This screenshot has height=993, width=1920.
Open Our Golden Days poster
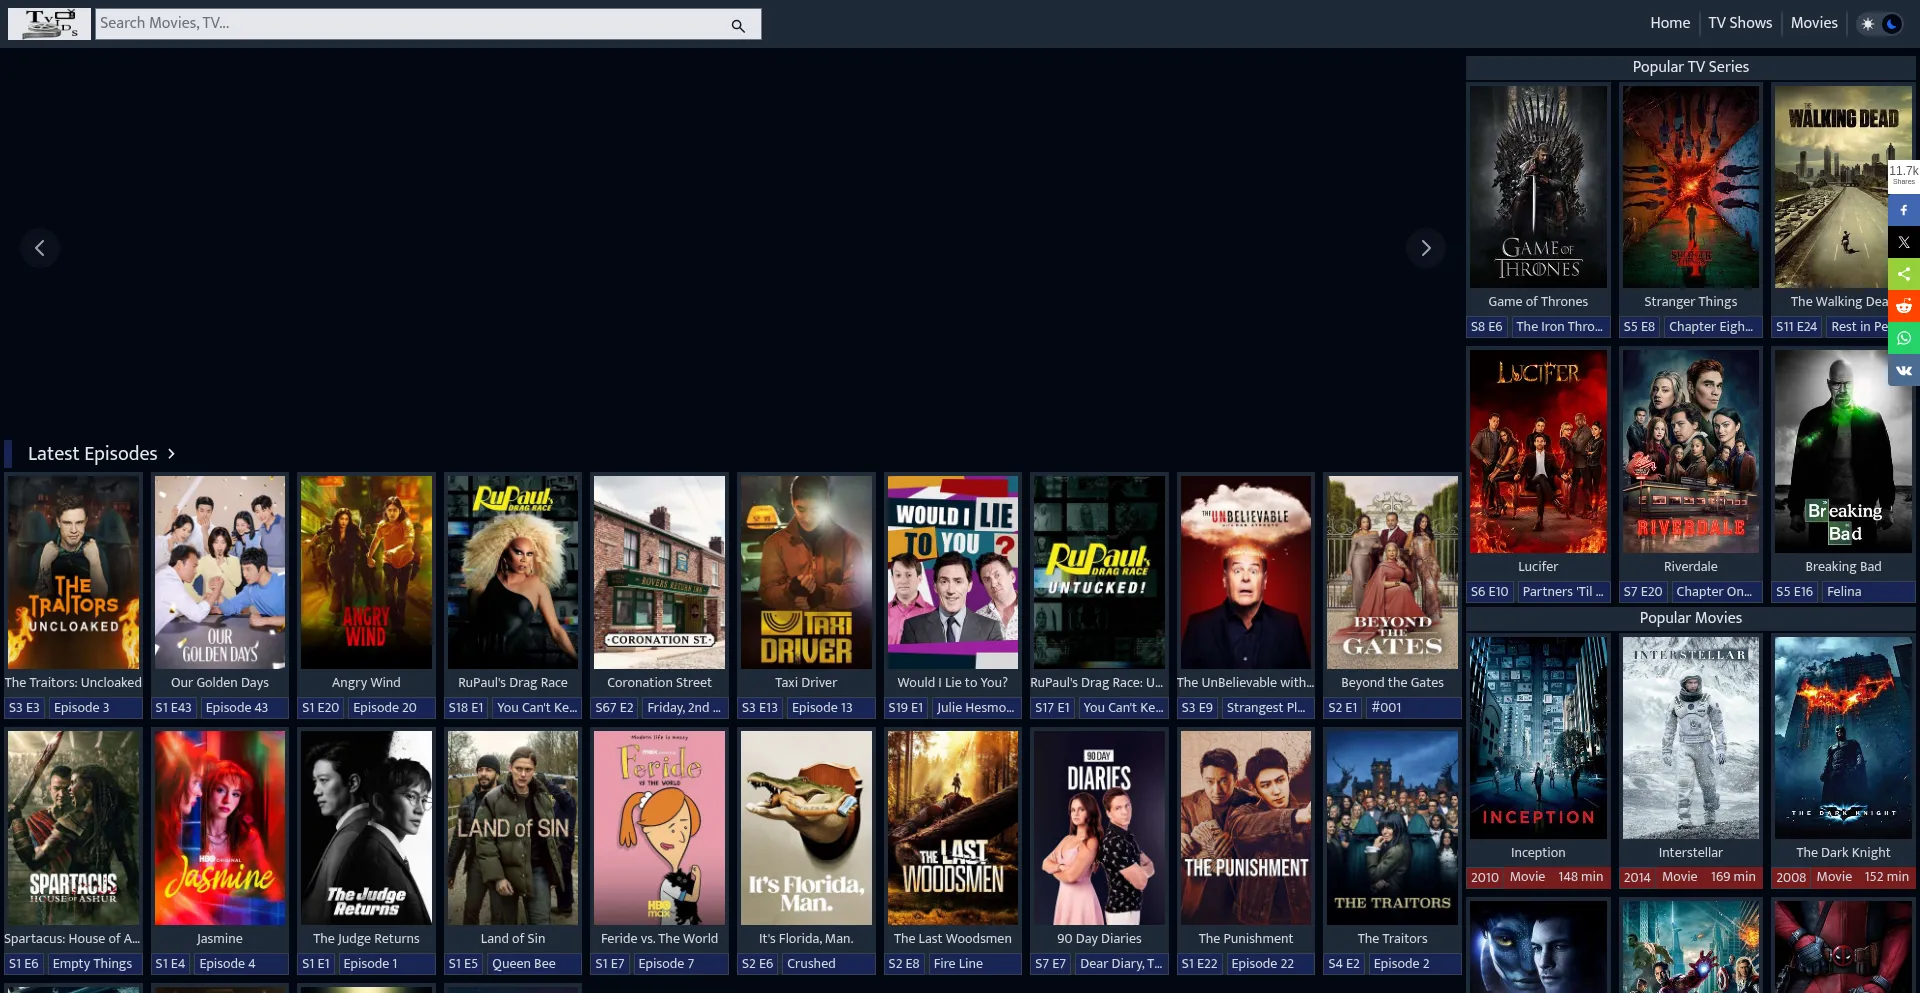[x=220, y=572]
